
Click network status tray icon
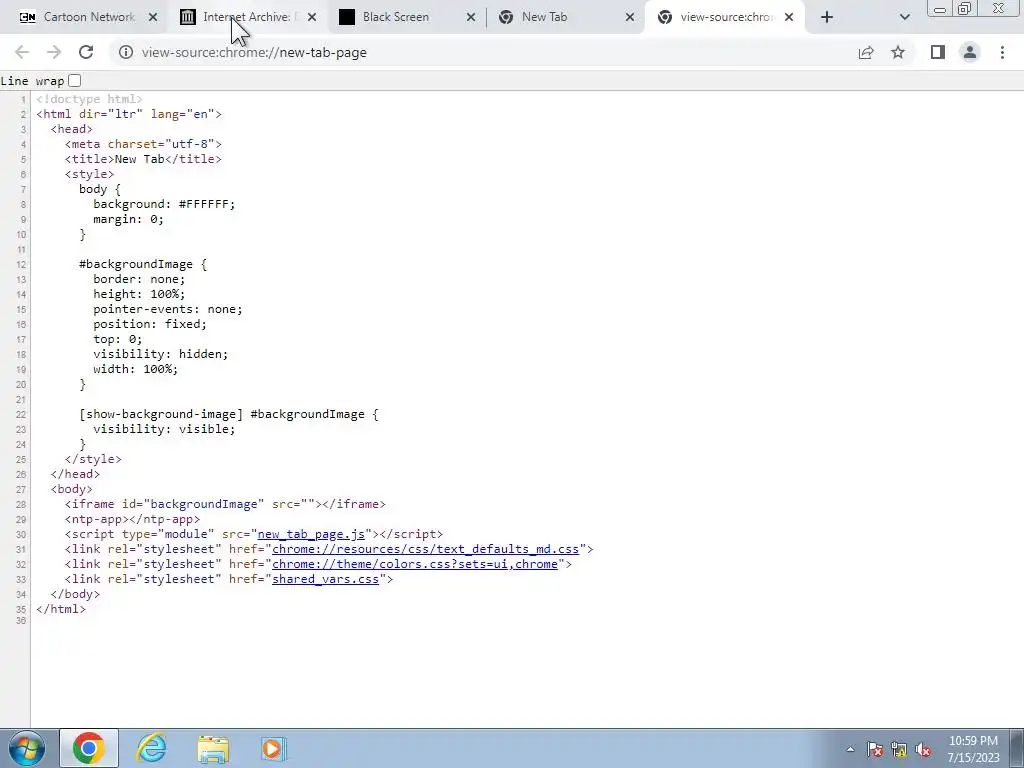coord(899,750)
